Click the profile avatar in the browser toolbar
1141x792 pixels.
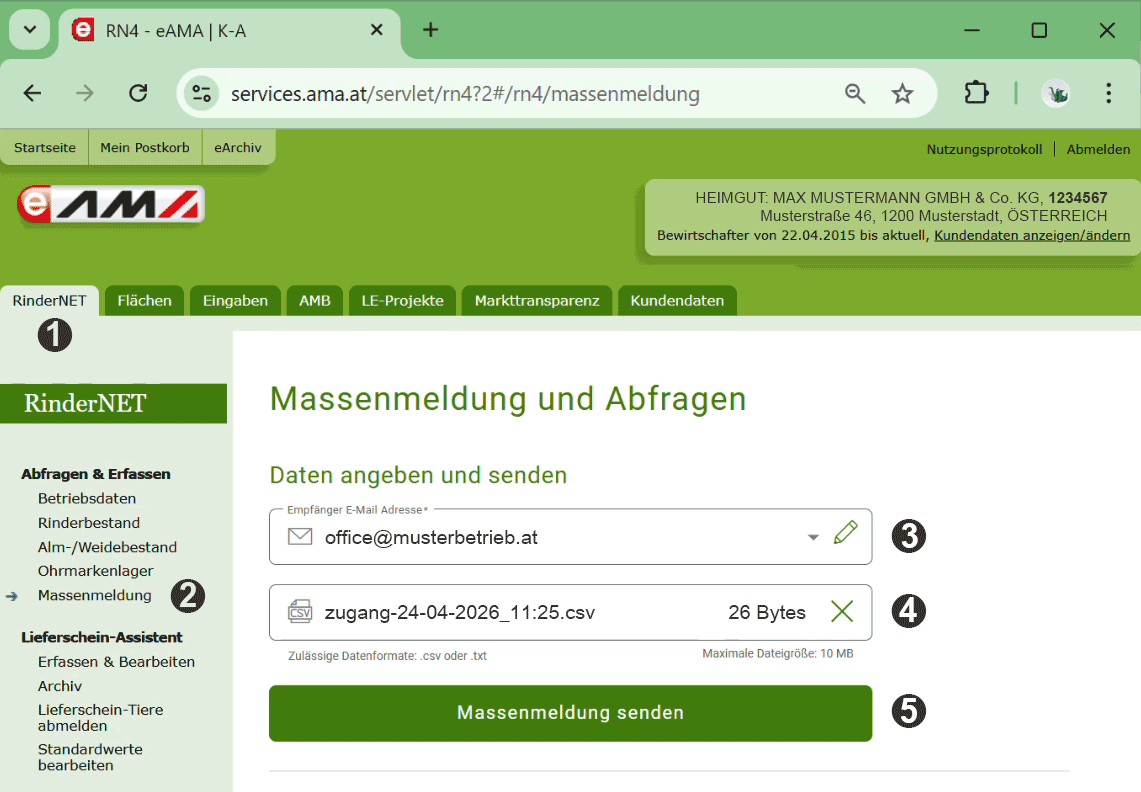pos(1056,92)
